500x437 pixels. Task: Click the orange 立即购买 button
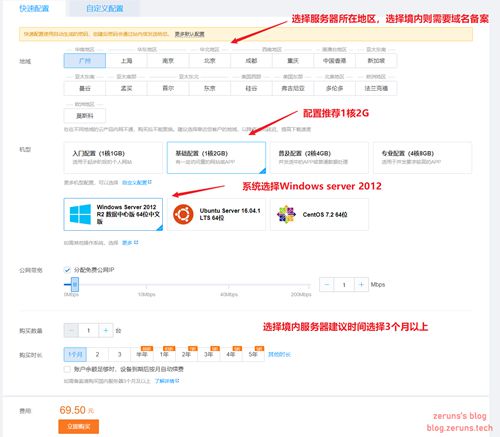click(78, 426)
